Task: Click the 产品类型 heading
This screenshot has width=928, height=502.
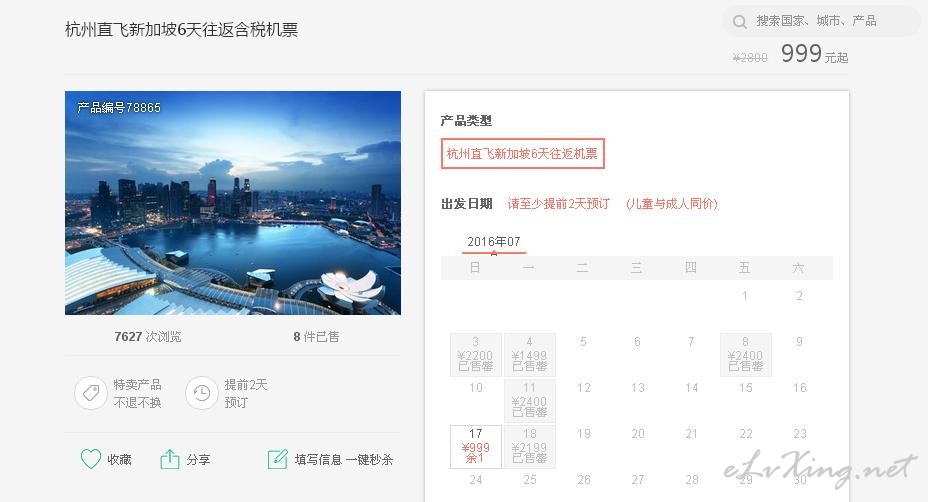Action: point(466,121)
